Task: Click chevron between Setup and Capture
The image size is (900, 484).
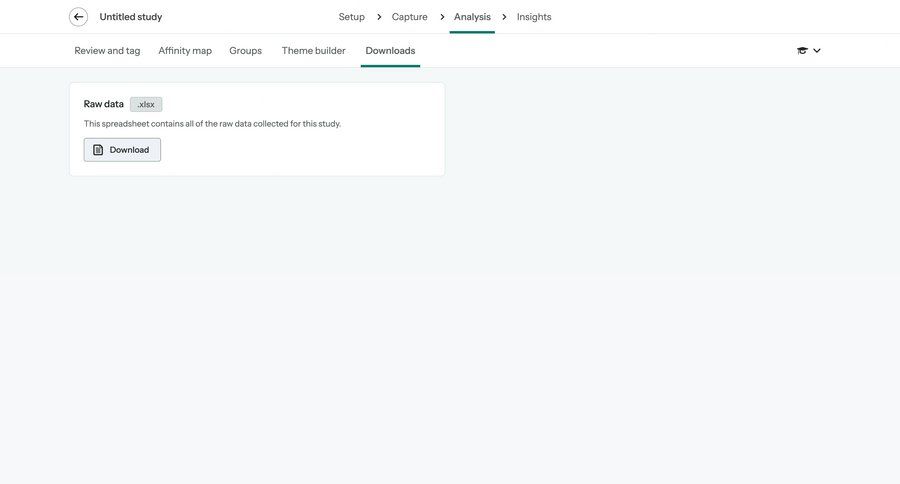Action: pyautogui.click(x=379, y=17)
